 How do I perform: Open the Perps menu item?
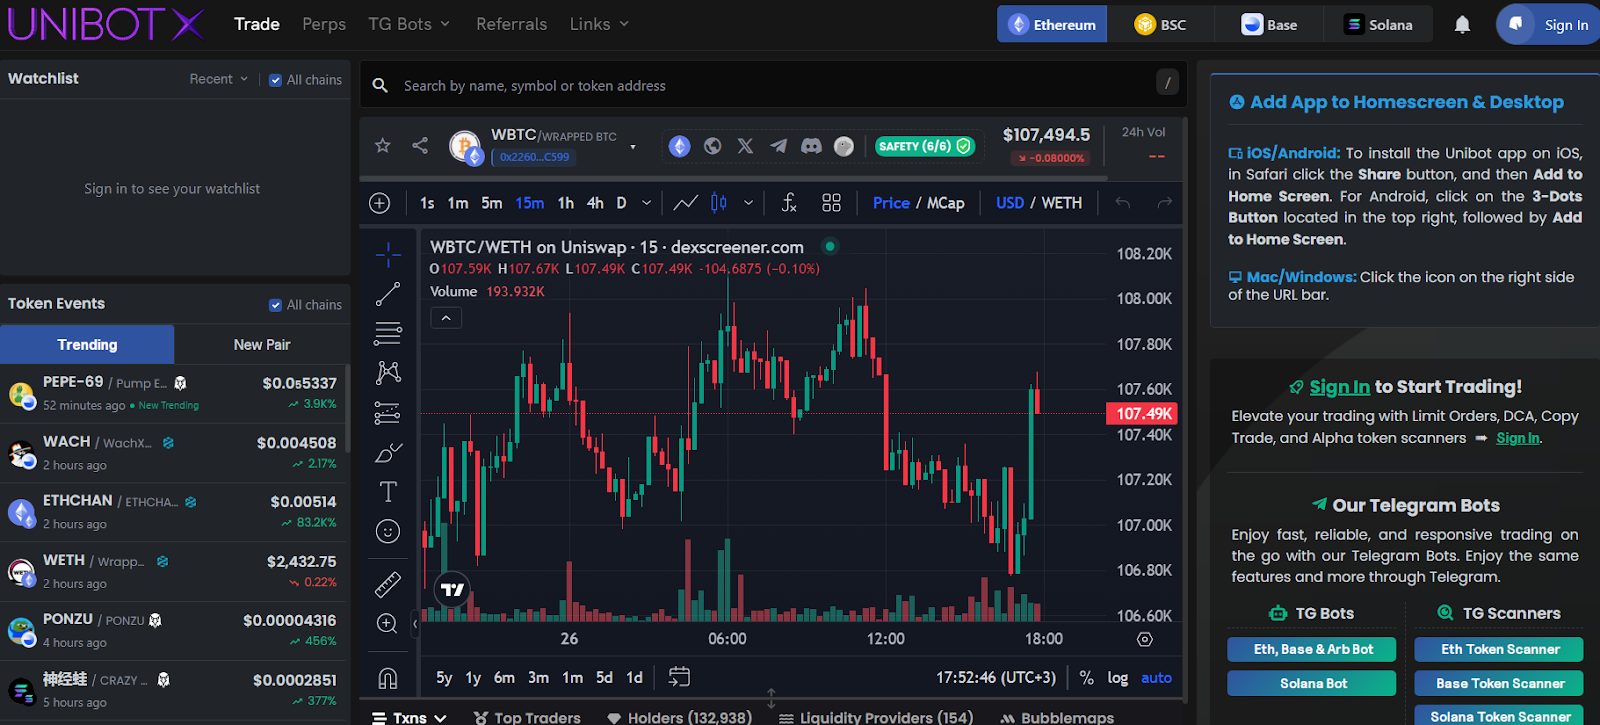[324, 24]
